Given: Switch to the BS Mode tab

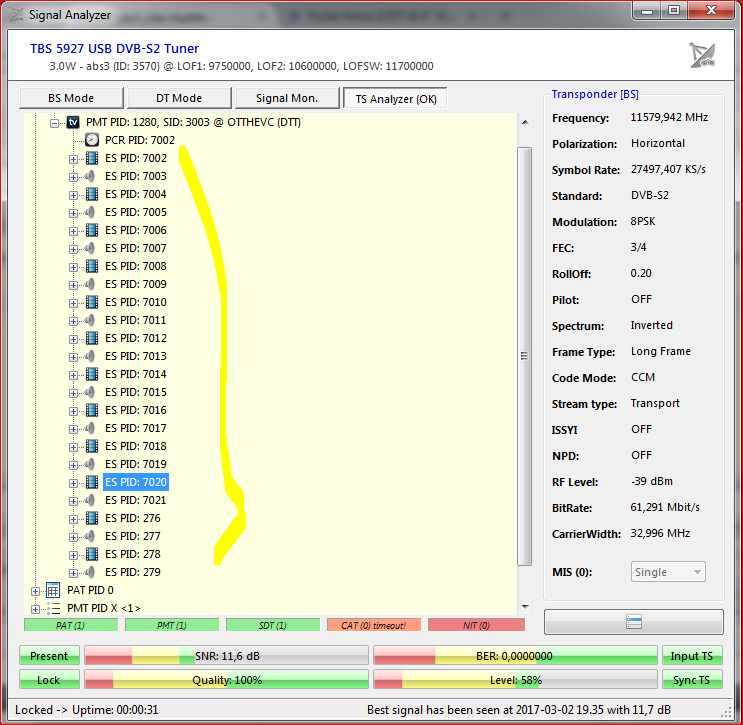Looking at the screenshot, I should click(72, 98).
